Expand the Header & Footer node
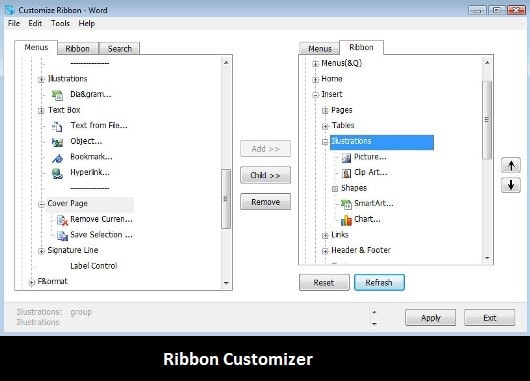This screenshot has width=530, height=381. tap(325, 251)
